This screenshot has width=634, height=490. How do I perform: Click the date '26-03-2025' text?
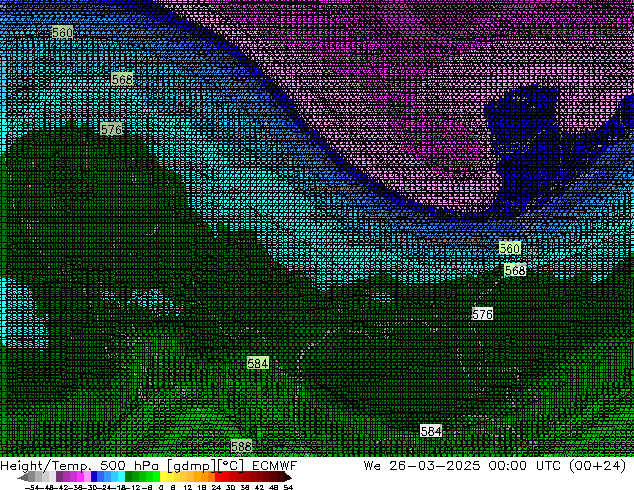pyautogui.click(x=435, y=466)
